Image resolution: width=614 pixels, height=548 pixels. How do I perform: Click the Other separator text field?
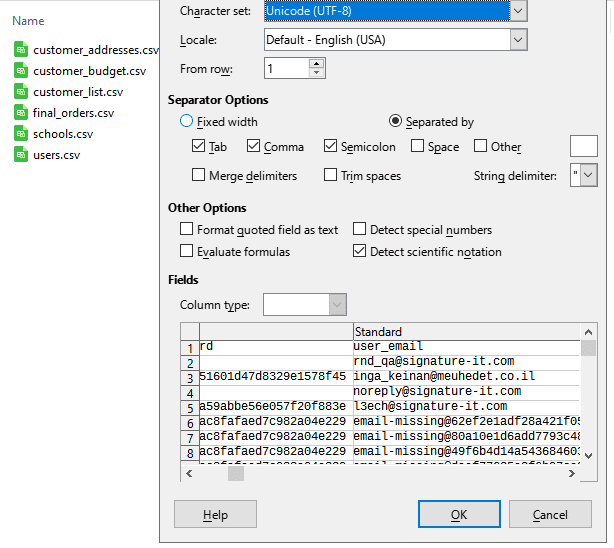coord(583,147)
